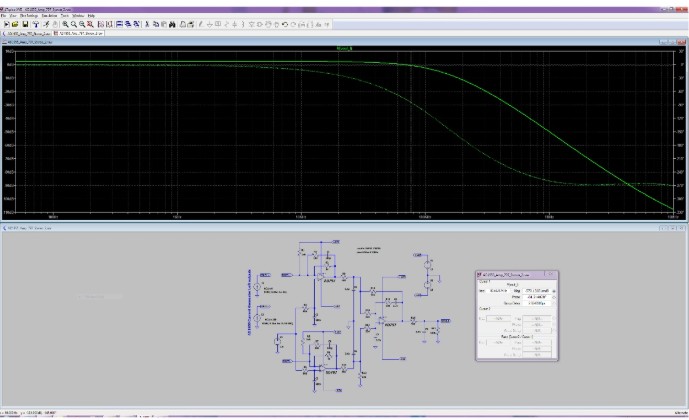Image resolution: width=689 pixels, height=420 pixels.
Task: Open Find with the binoculars icon
Action: coord(172,24)
